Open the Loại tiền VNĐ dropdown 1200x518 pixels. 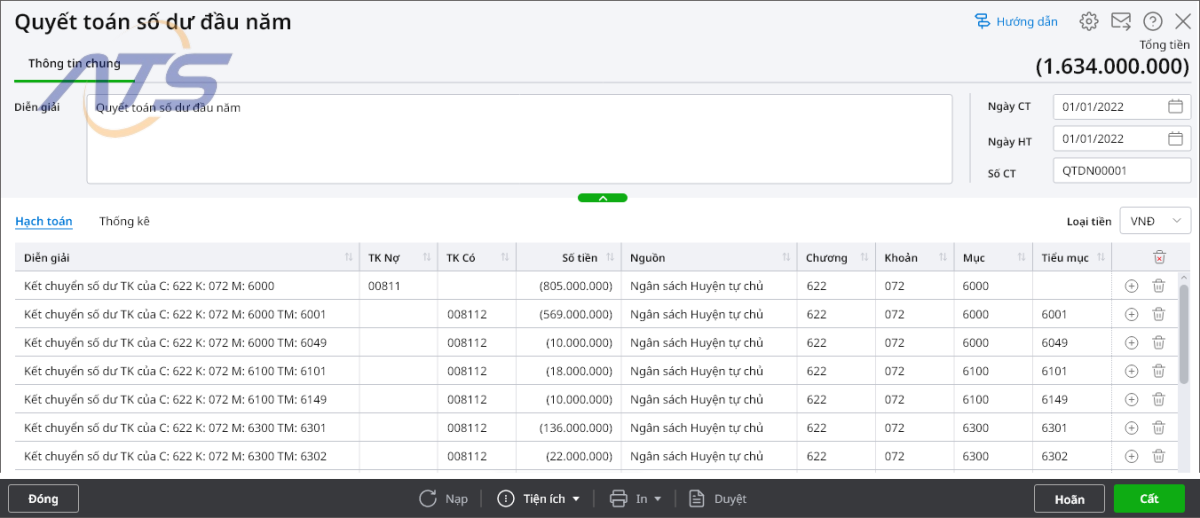[x=1155, y=221]
